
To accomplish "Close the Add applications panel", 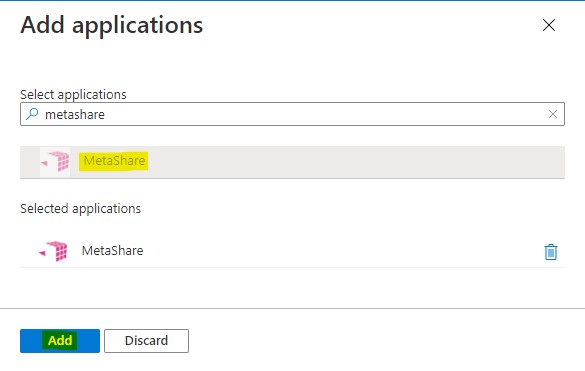I will [549, 25].
